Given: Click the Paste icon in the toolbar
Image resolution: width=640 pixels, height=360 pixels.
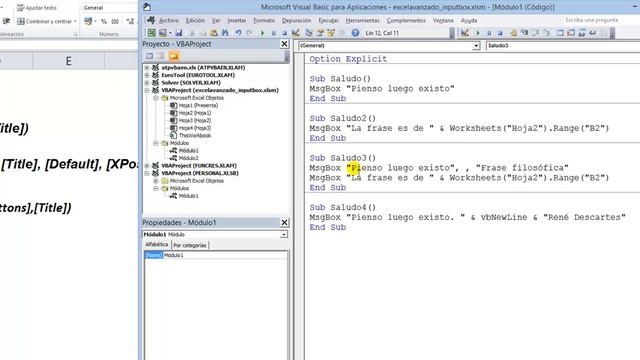Looking at the screenshot, I should 213,33.
